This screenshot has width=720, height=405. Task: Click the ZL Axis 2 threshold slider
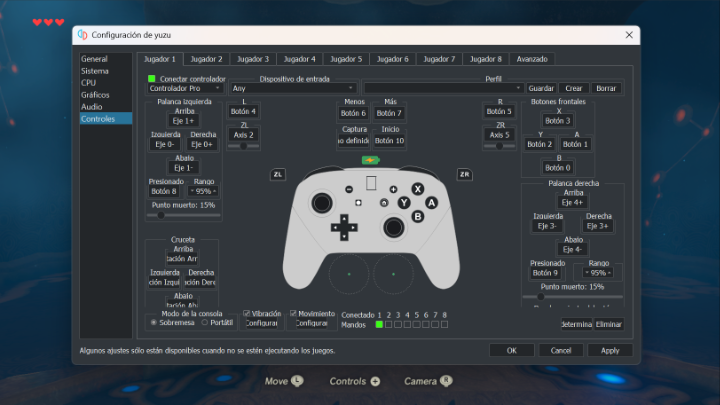tap(243, 146)
